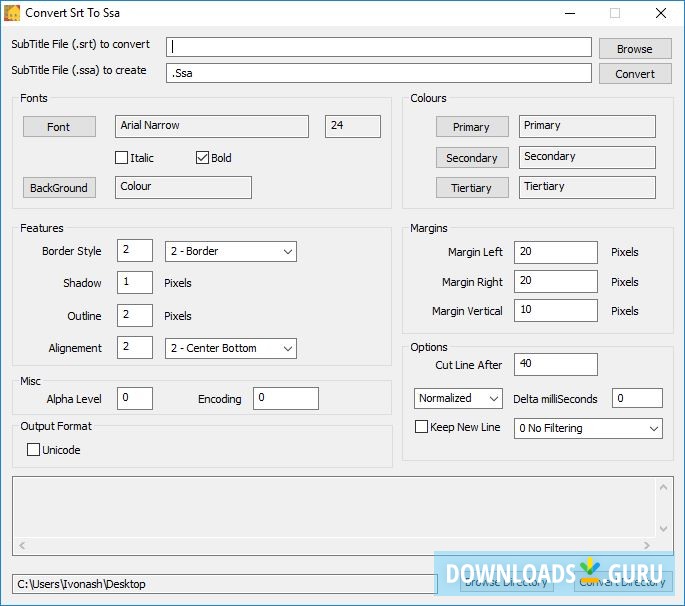Click the Margin Right field

click(x=556, y=281)
